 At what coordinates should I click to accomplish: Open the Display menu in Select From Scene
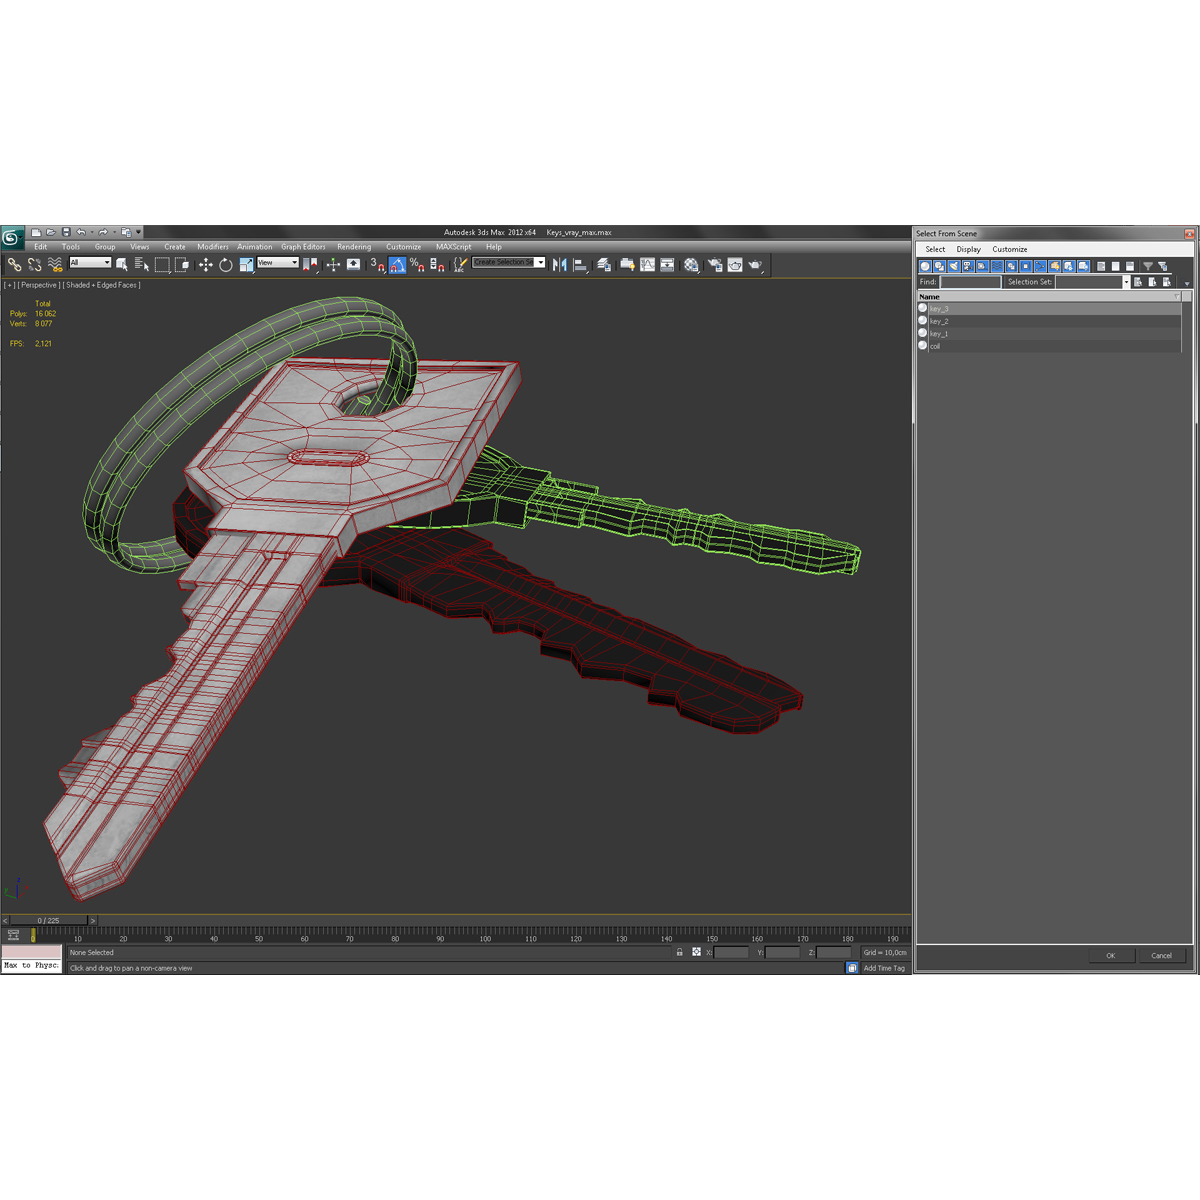tap(968, 248)
